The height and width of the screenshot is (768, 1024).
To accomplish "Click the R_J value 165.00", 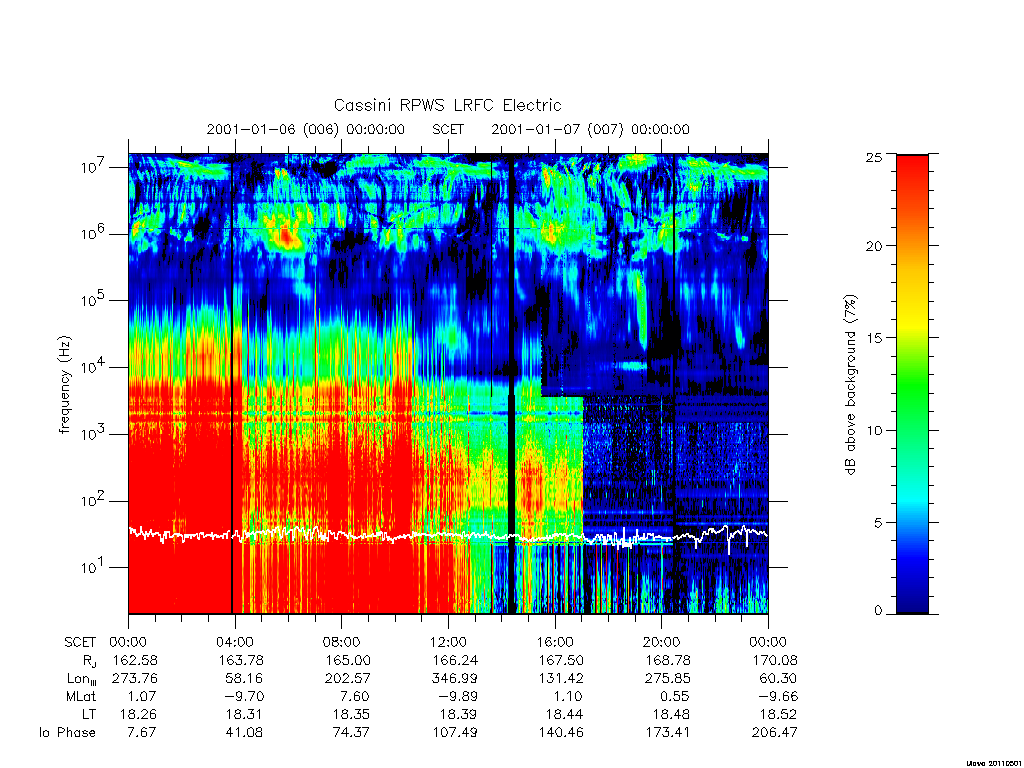I will tap(347, 660).
